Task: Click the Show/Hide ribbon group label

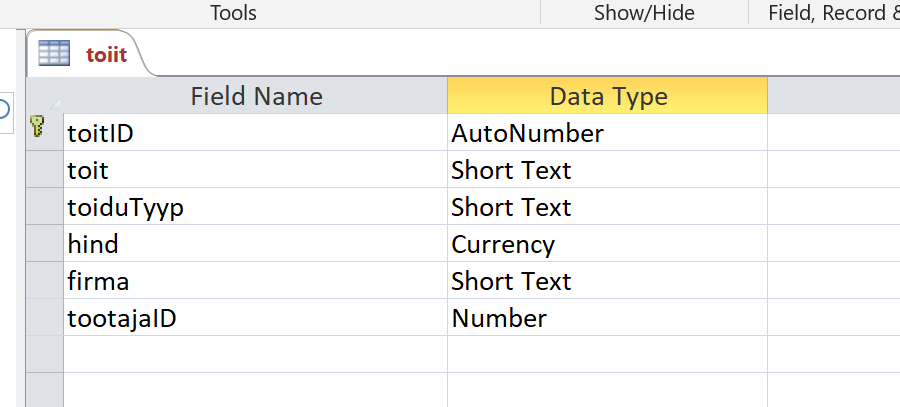Action: click(x=644, y=13)
